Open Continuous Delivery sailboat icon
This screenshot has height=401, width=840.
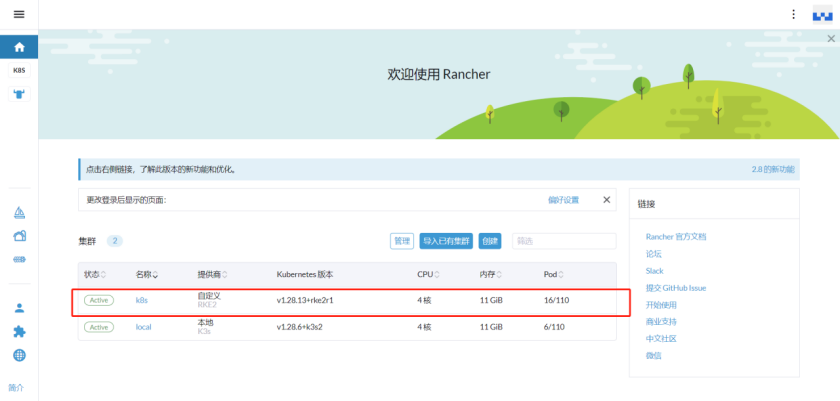[19, 213]
